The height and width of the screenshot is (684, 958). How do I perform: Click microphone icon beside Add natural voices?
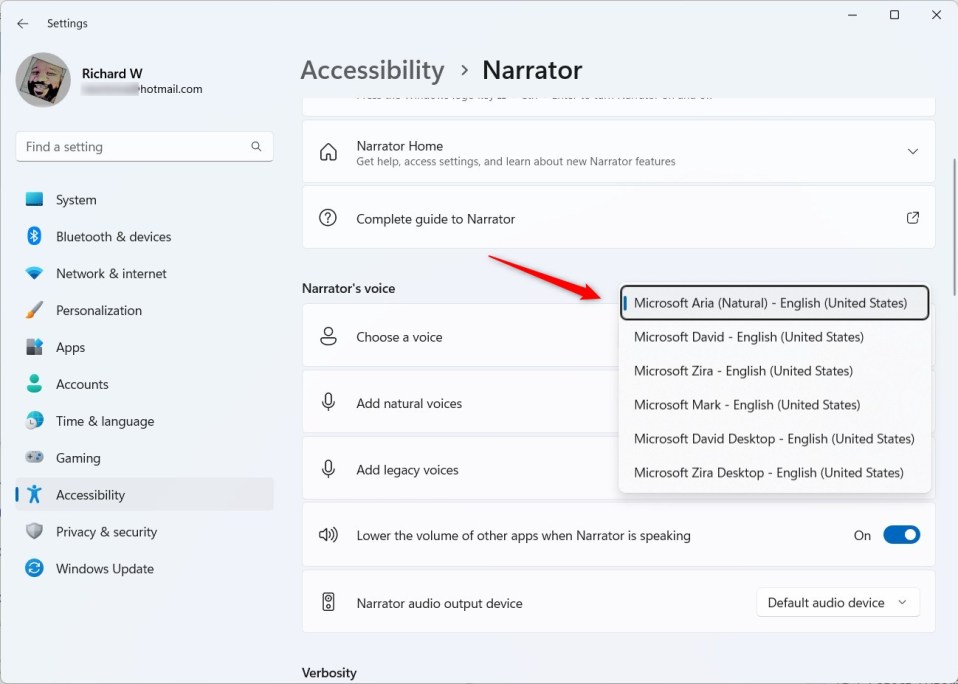pyautogui.click(x=328, y=402)
